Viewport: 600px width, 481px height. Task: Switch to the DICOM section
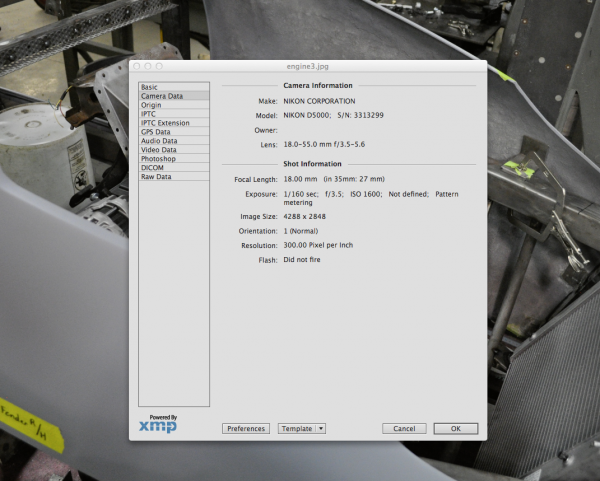(x=152, y=168)
